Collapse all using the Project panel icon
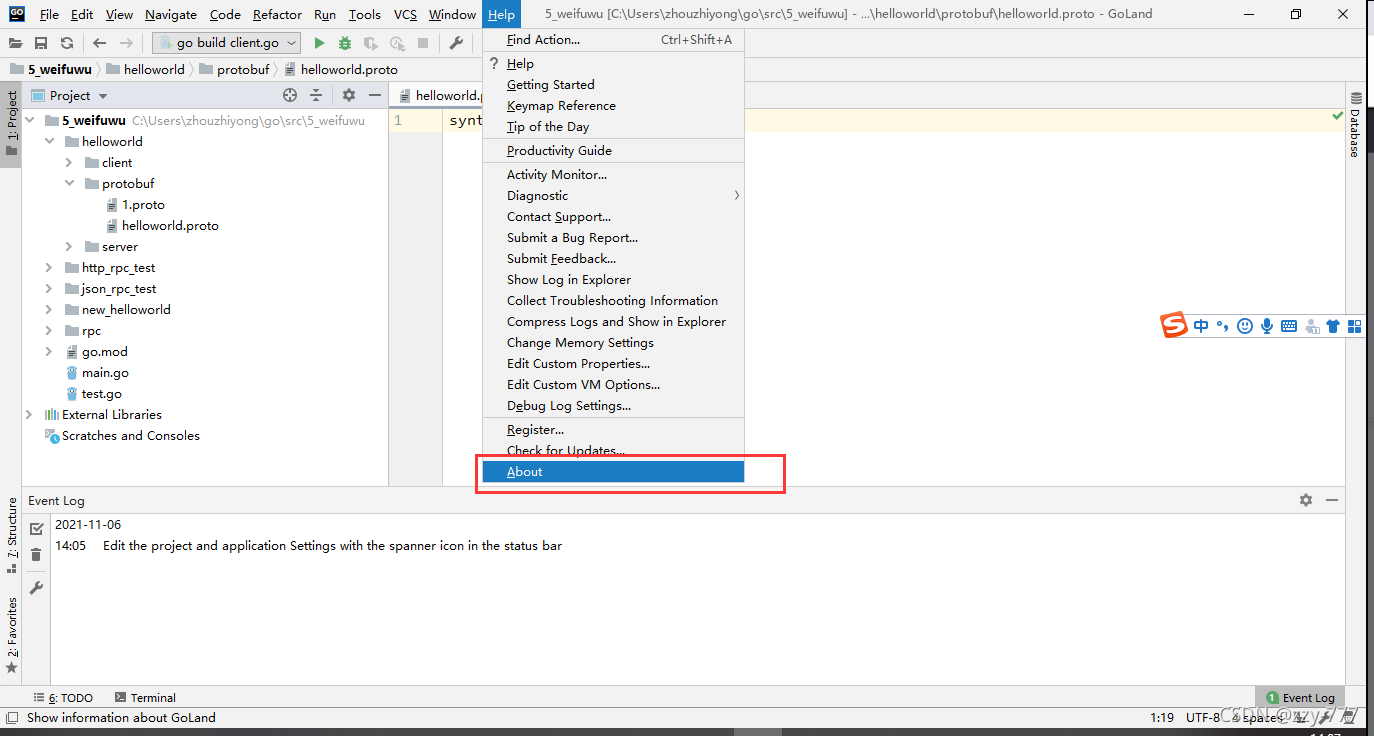Screen dimensions: 1374x736 316,95
